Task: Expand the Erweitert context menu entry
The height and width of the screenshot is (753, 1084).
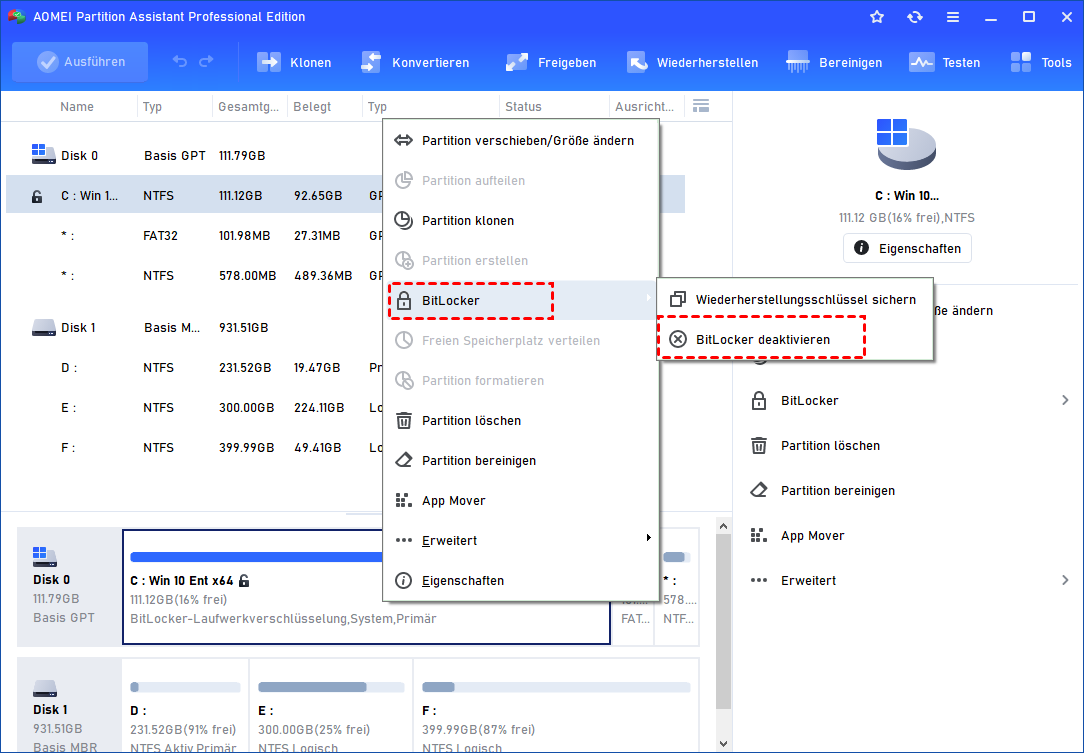Action: tap(521, 540)
